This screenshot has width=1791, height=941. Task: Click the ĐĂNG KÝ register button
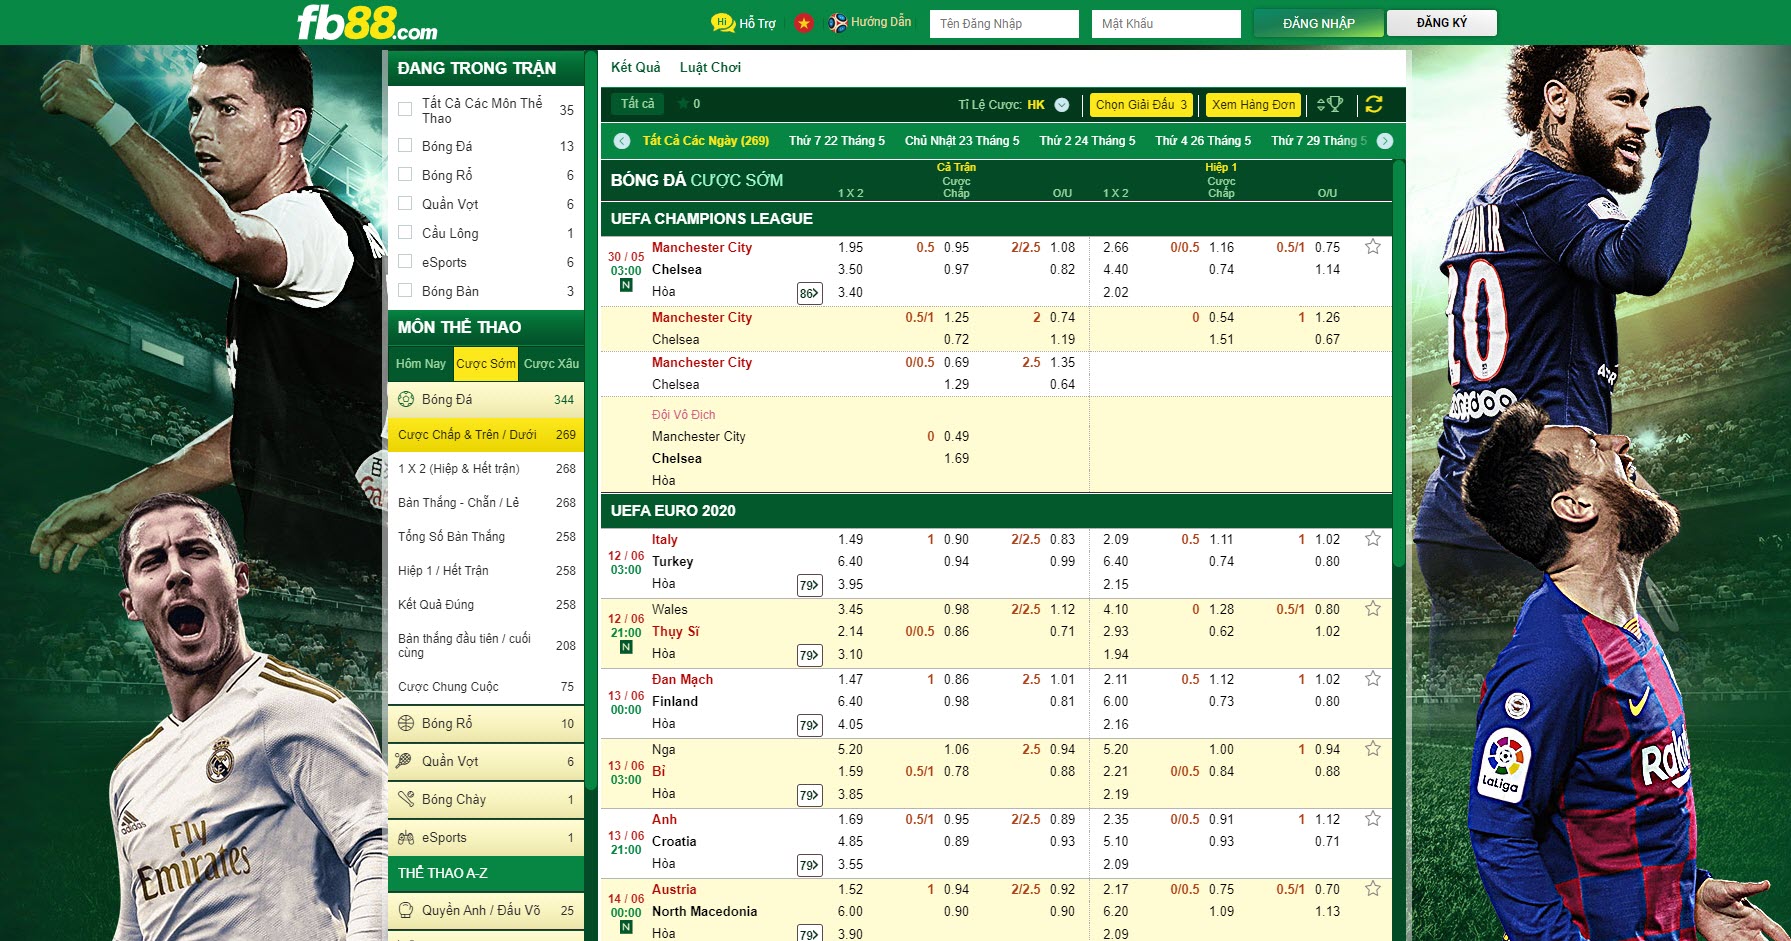[x=1442, y=23]
